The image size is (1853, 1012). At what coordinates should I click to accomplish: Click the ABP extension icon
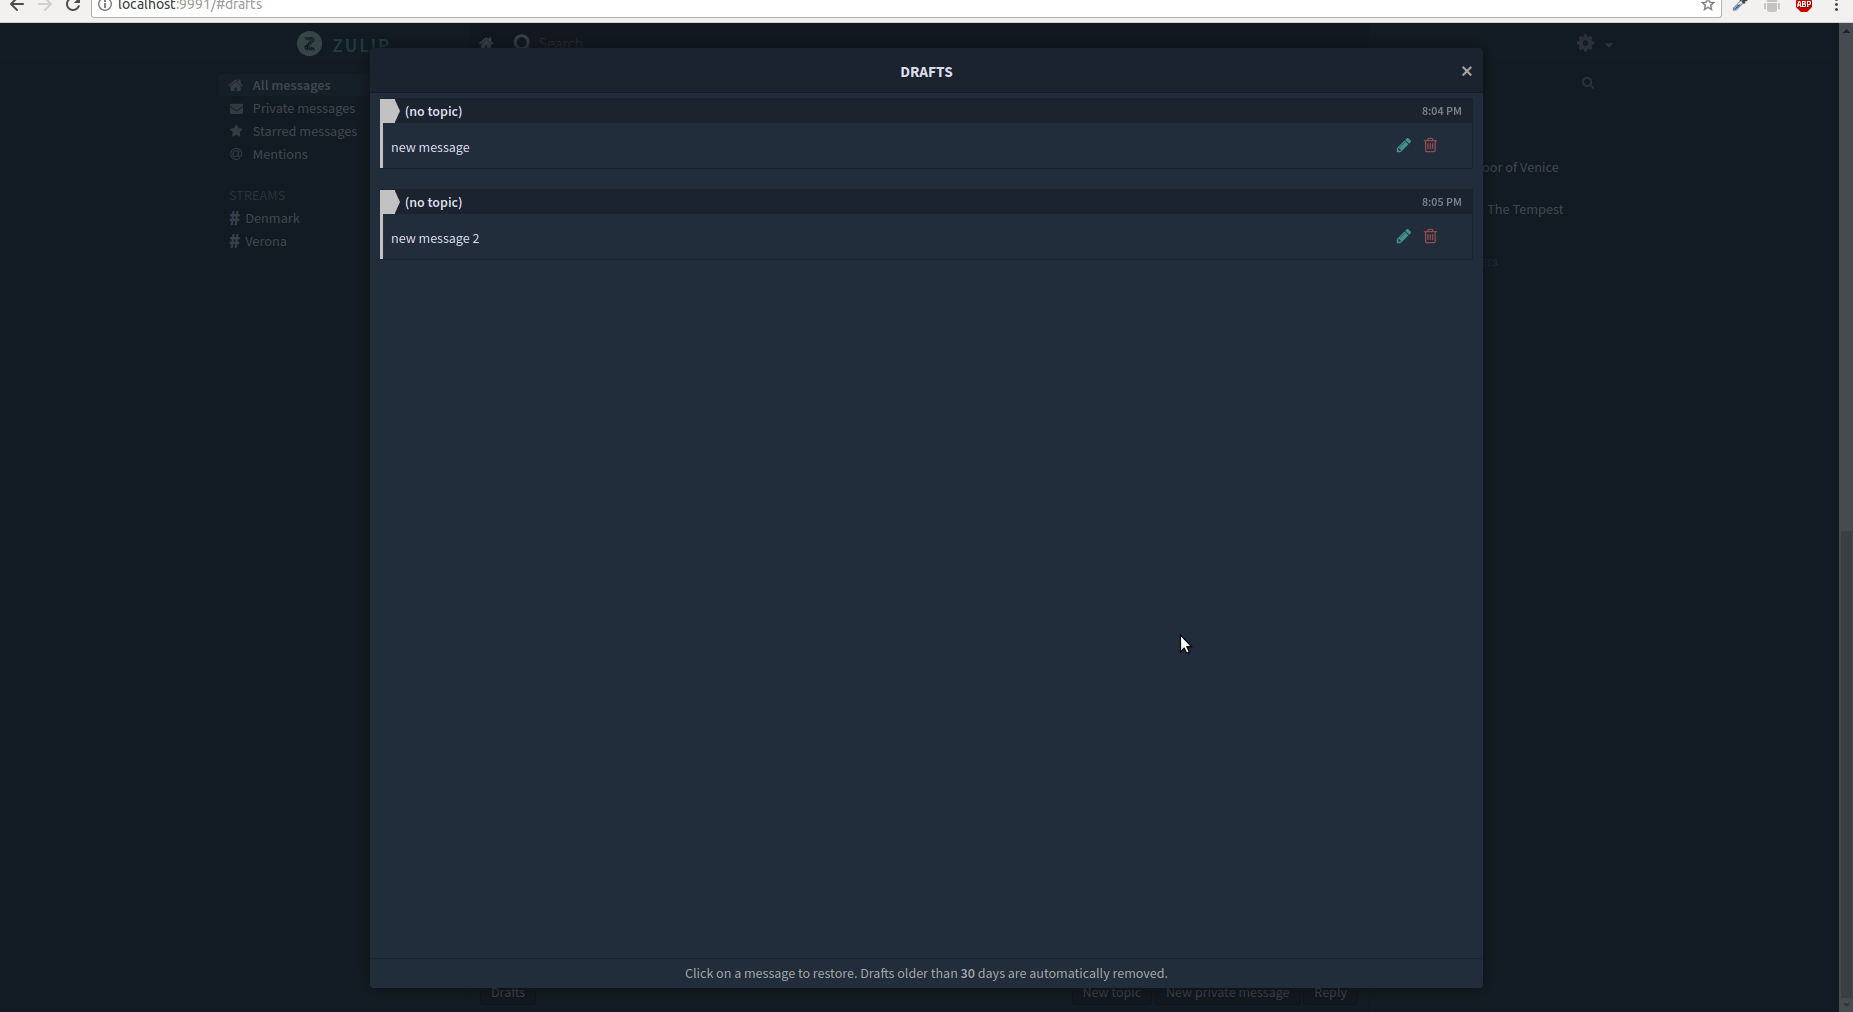1804,6
